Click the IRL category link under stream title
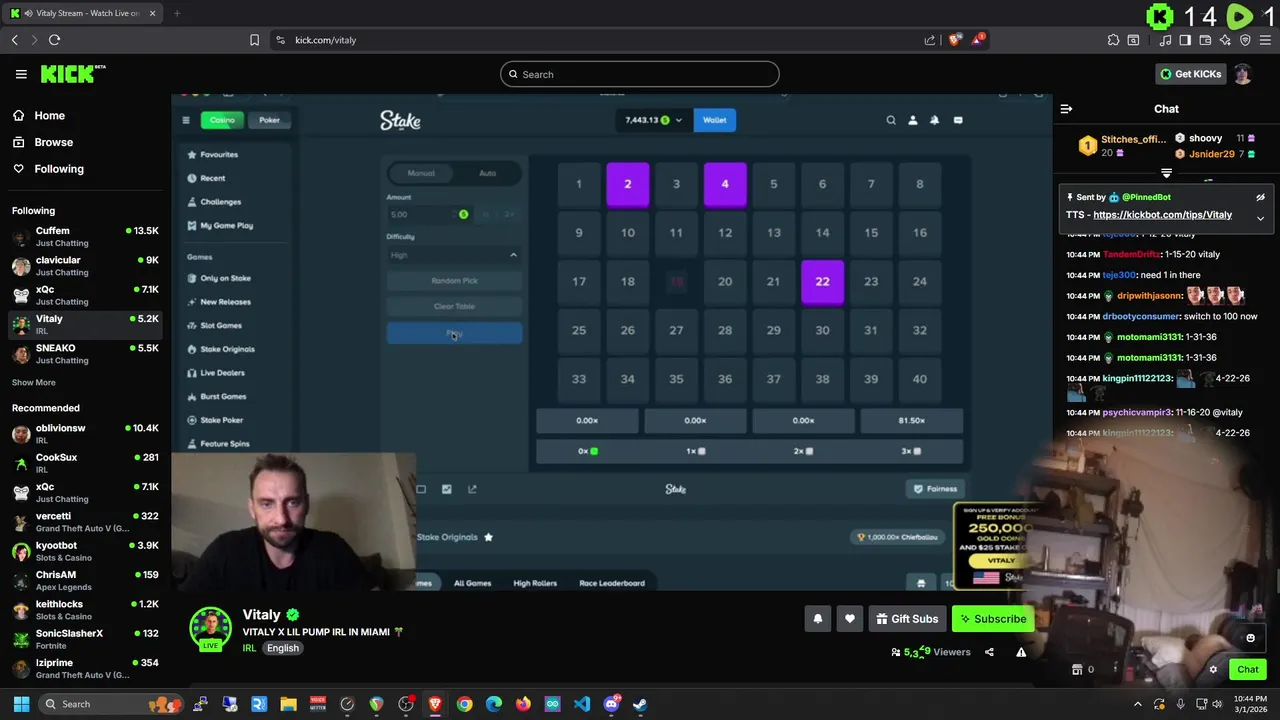Image resolution: width=1280 pixels, height=720 pixels. (249, 648)
